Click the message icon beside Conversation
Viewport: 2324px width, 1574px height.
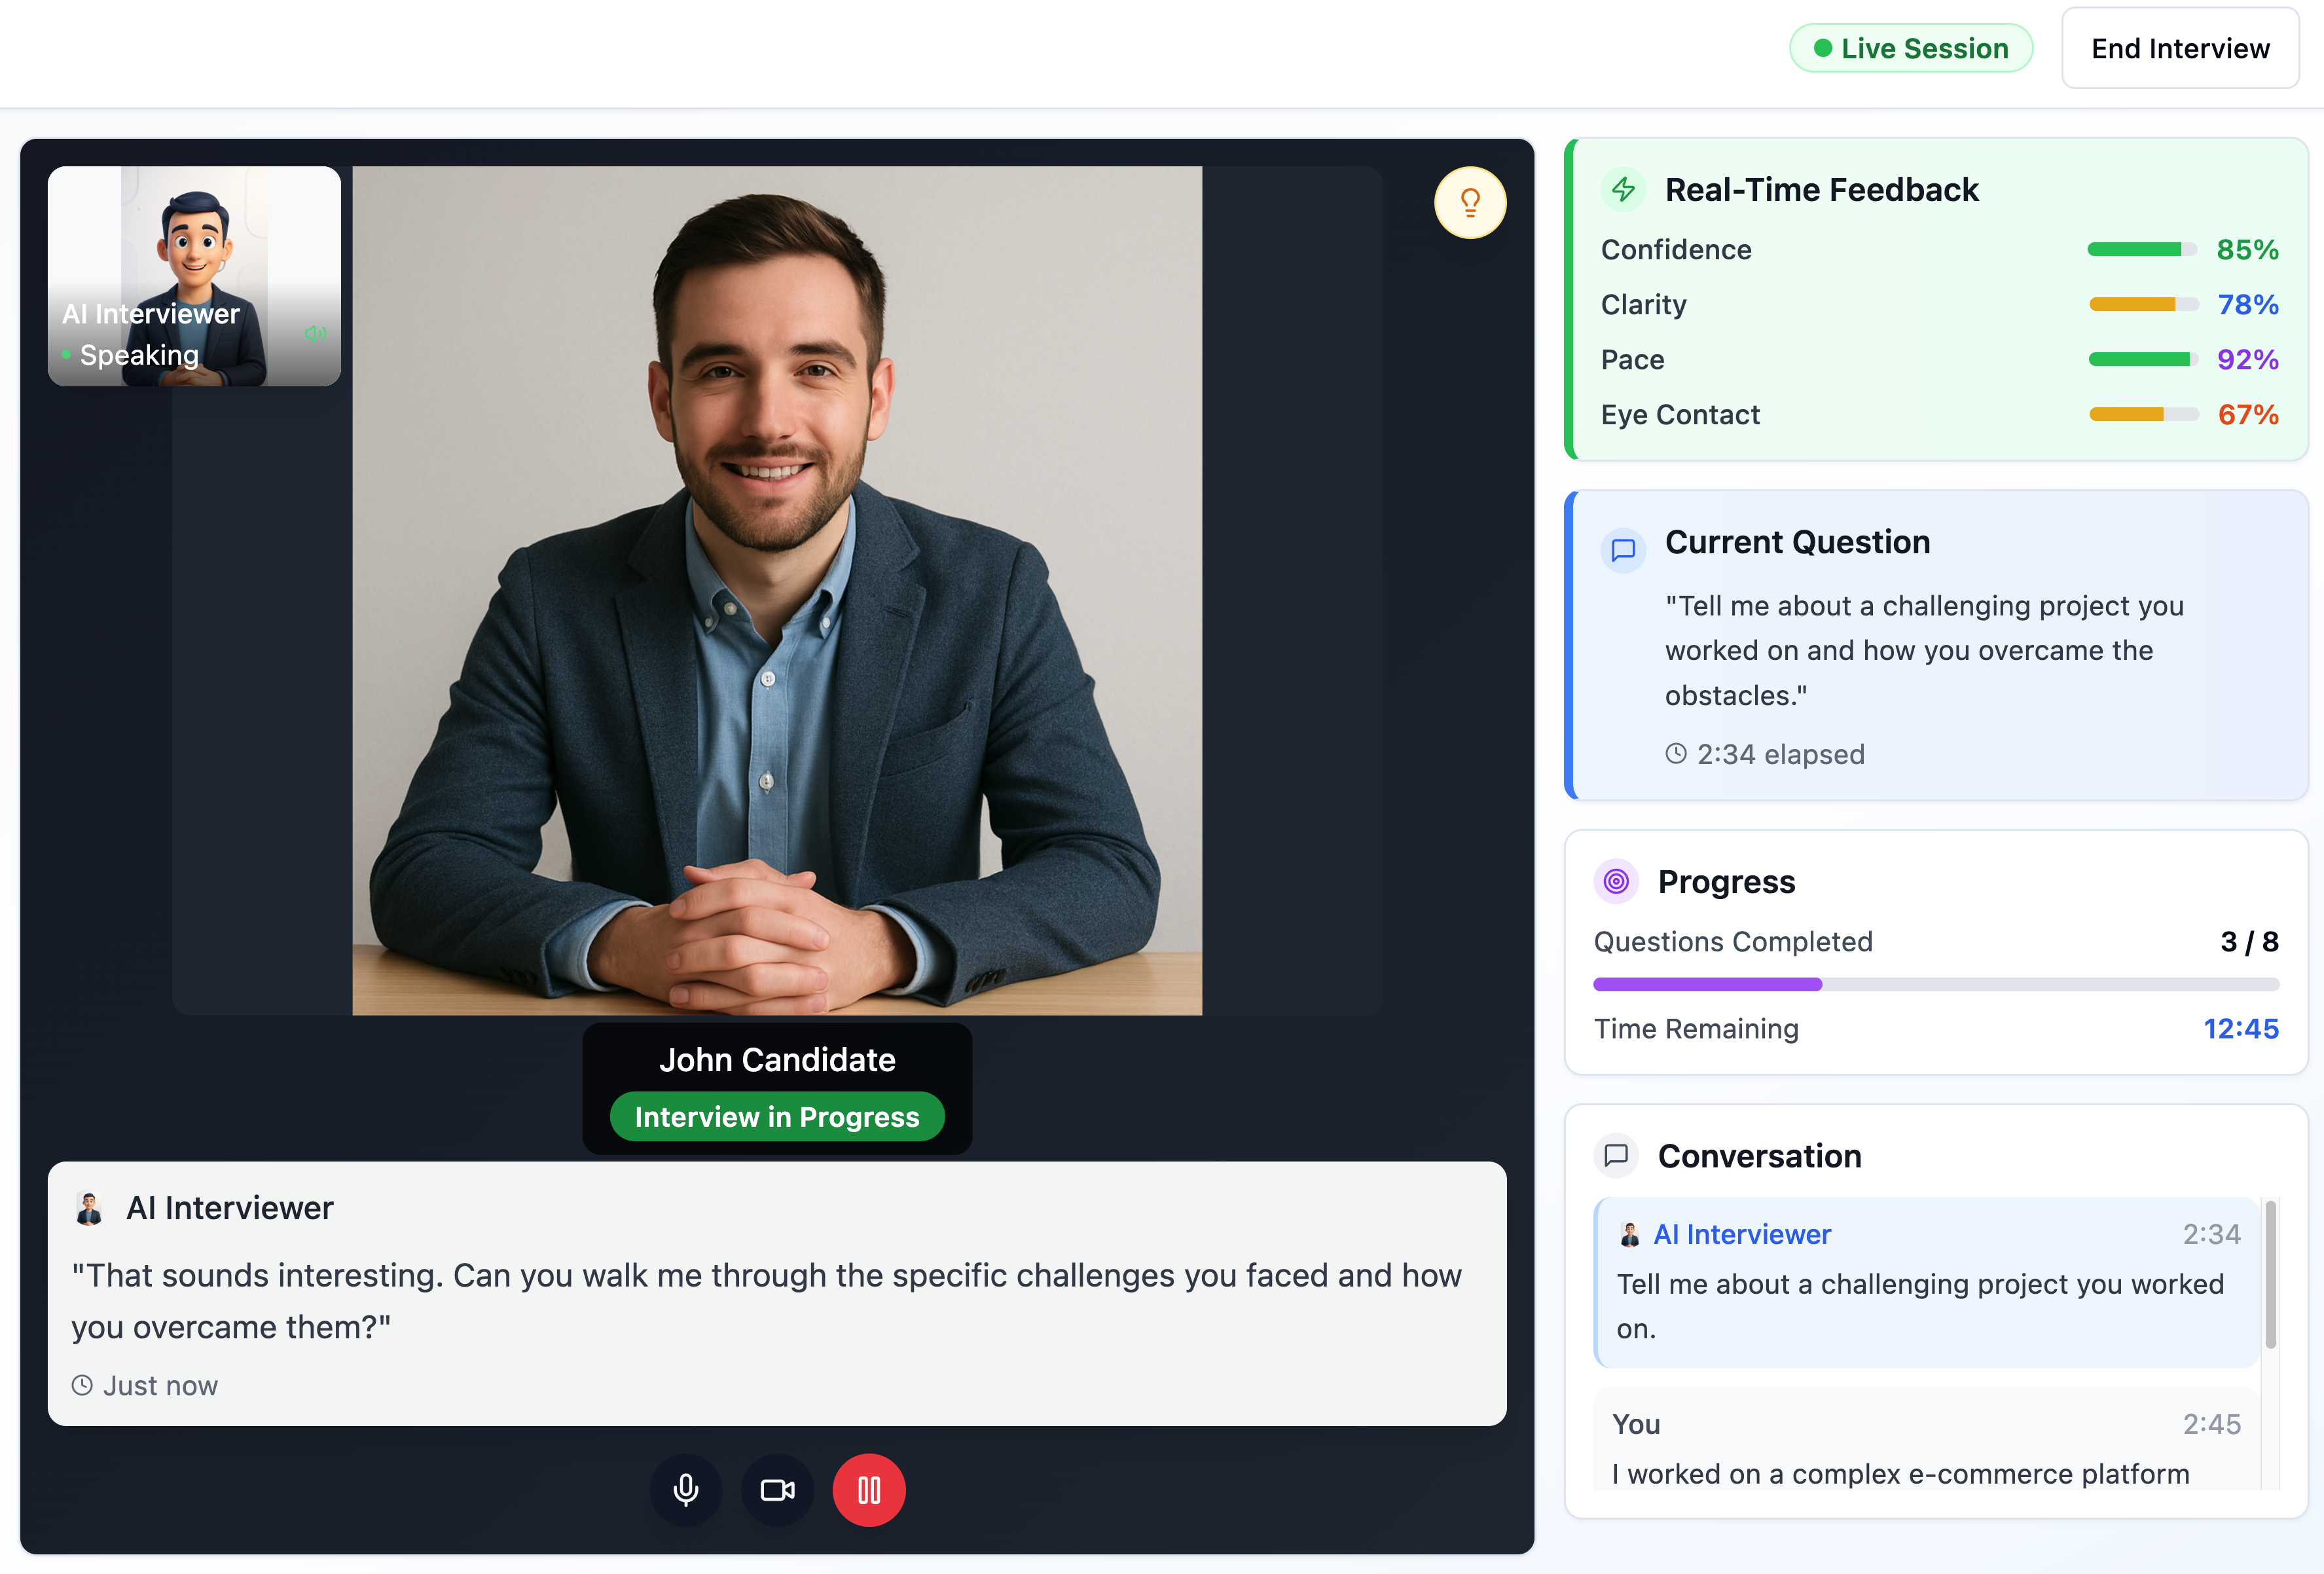coord(1616,1156)
